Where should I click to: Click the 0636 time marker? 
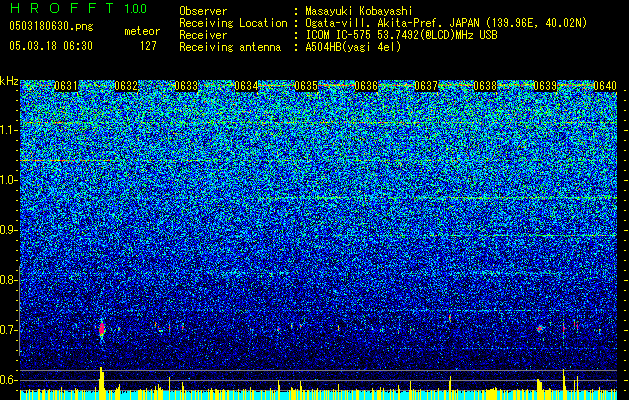pyautogui.click(x=366, y=86)
